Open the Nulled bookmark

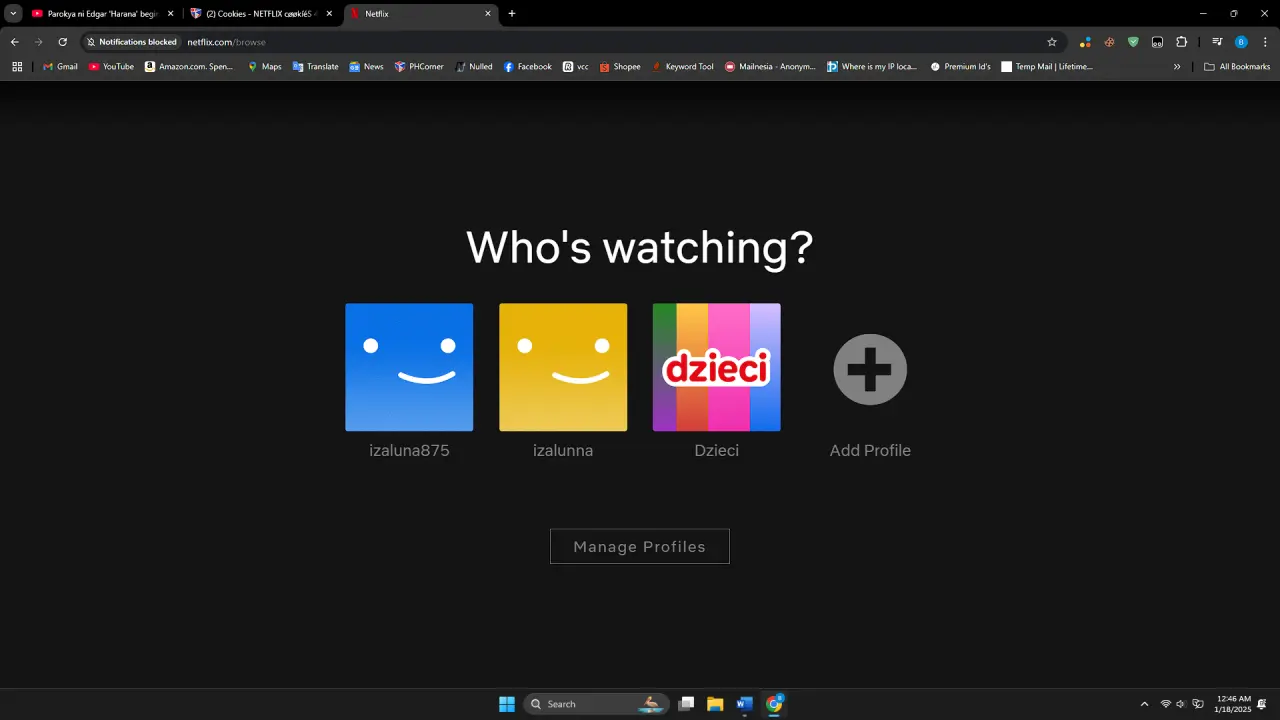point(474,67)
